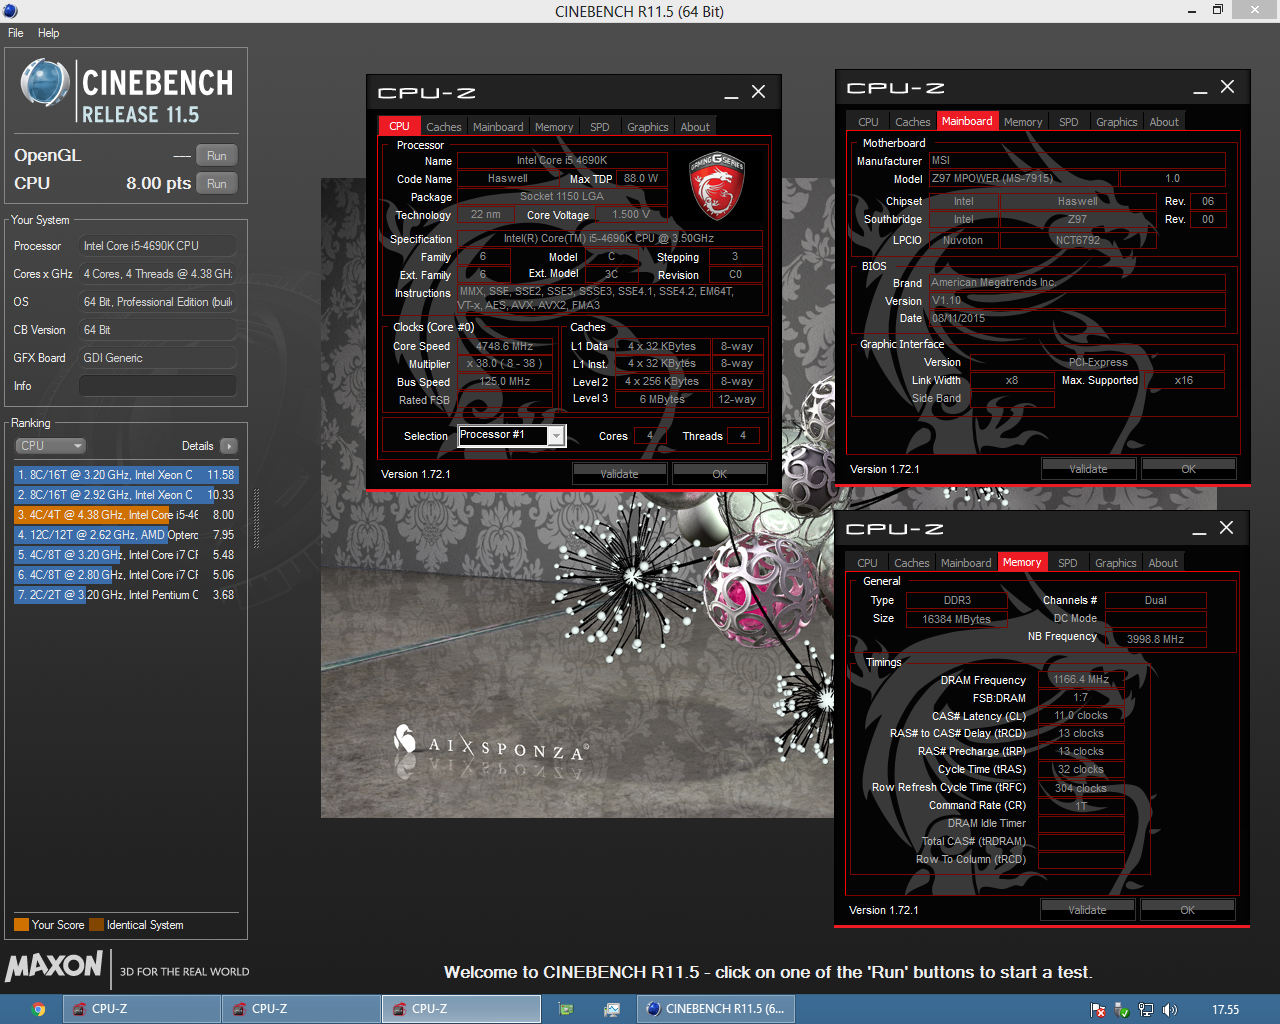Select ranking row 12C/12T AMD Opteron
This screenshot has width=1280, height=1024.
tap(126, 535)
